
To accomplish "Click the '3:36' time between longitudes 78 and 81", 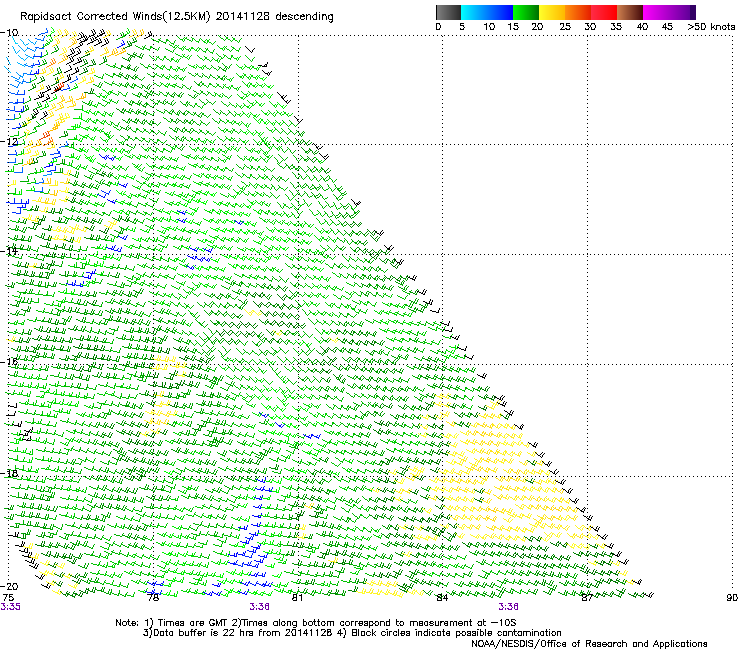I will click(x=259, y=607).
